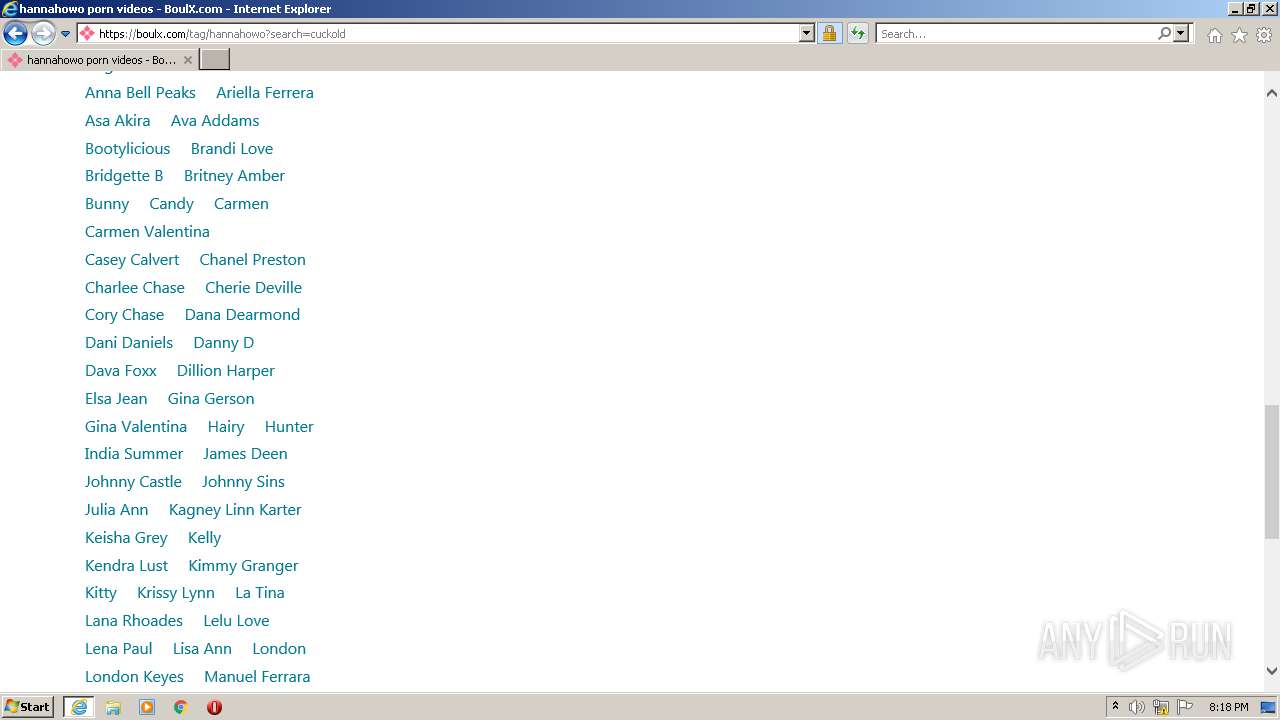Image resolution: width=1280 pixels, height=720 pixels.
Task: Open the Johnny Sins link
Action: [243, 481]
